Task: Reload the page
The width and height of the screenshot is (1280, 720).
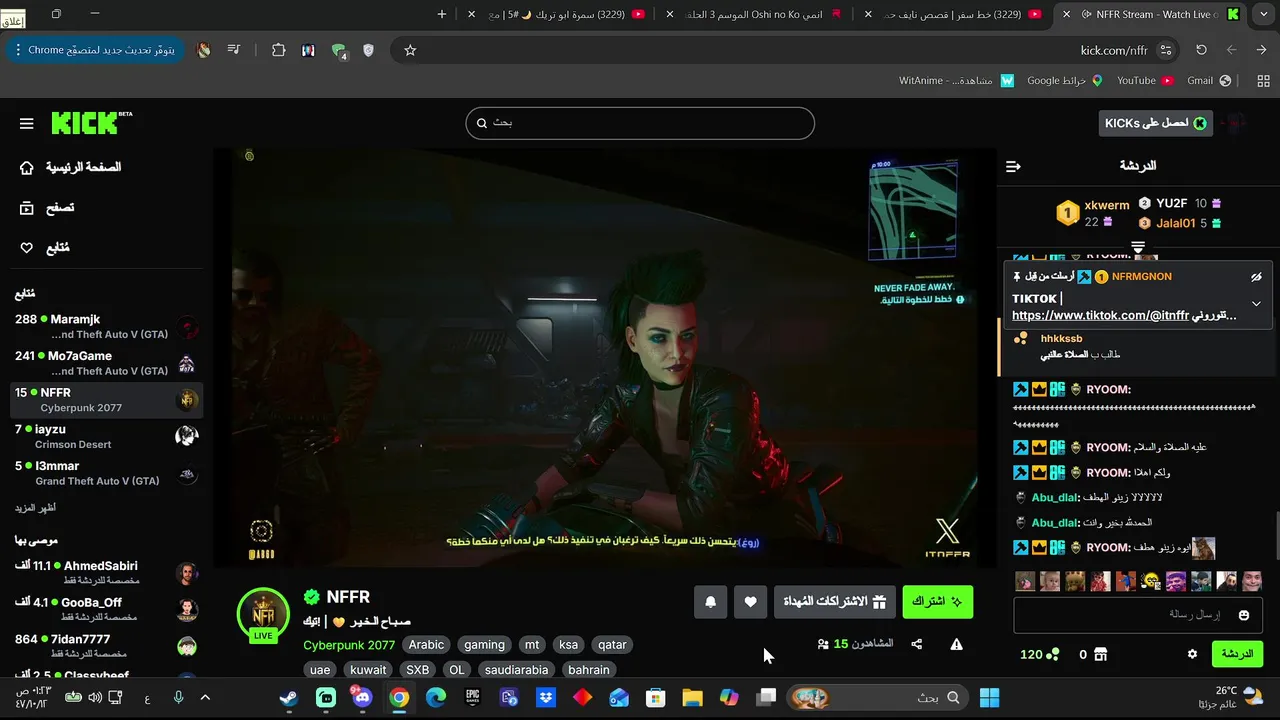Action: pos(1201,50)
